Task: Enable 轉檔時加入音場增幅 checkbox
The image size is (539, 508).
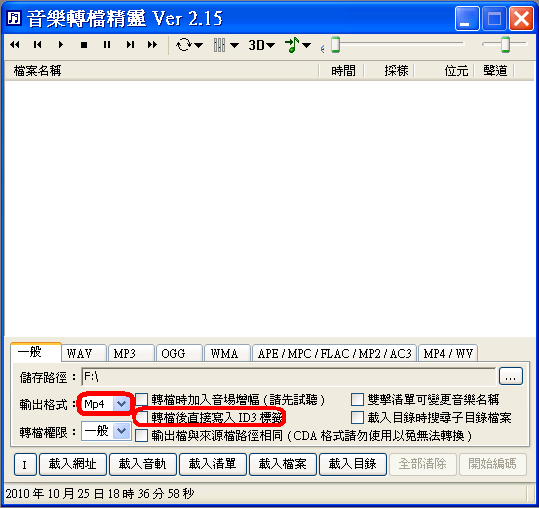Action: click(141, 400)
